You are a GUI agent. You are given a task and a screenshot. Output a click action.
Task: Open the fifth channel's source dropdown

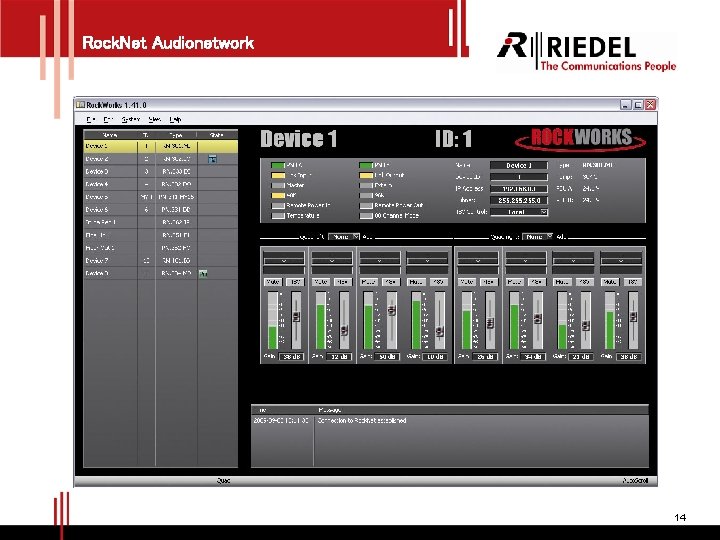pyautogui.click(x=478, y=260)
